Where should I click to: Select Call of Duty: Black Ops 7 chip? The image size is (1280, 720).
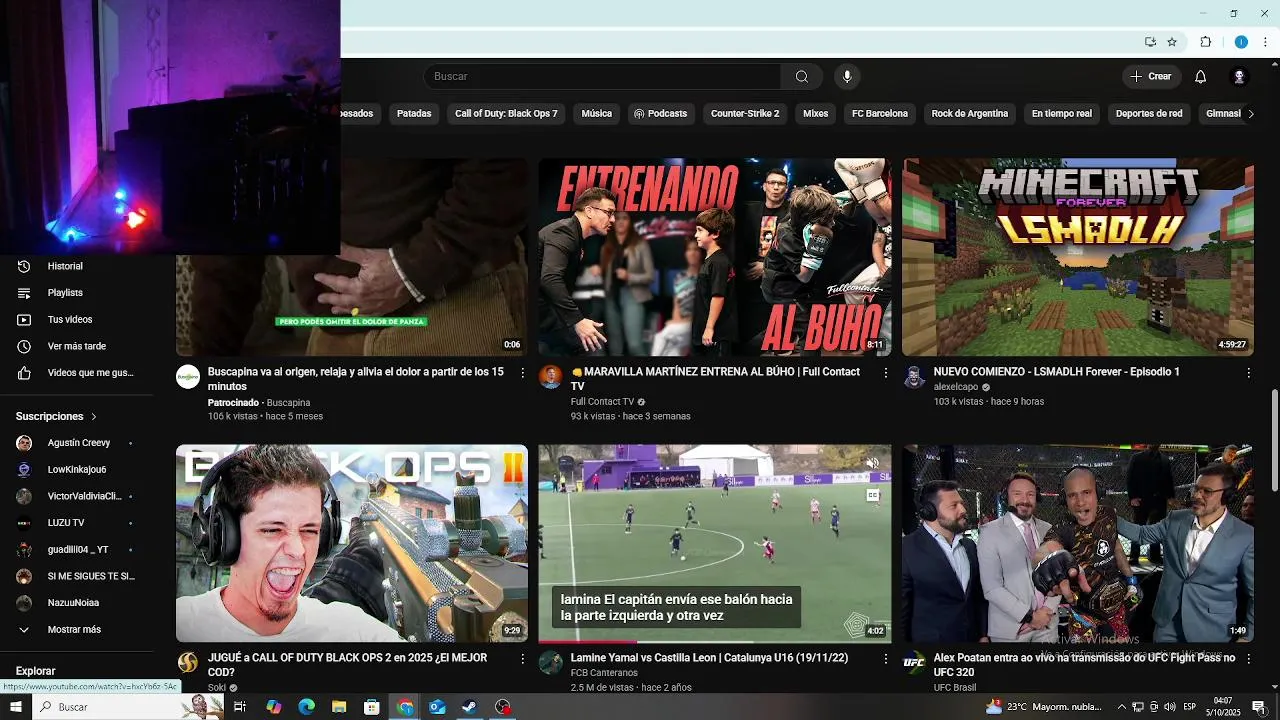tap(506, 114)
